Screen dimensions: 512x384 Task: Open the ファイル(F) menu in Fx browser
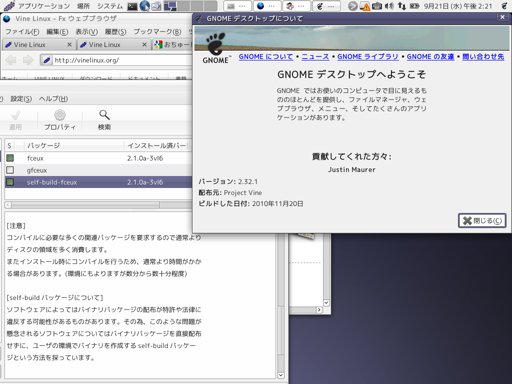tap(22, 32)
